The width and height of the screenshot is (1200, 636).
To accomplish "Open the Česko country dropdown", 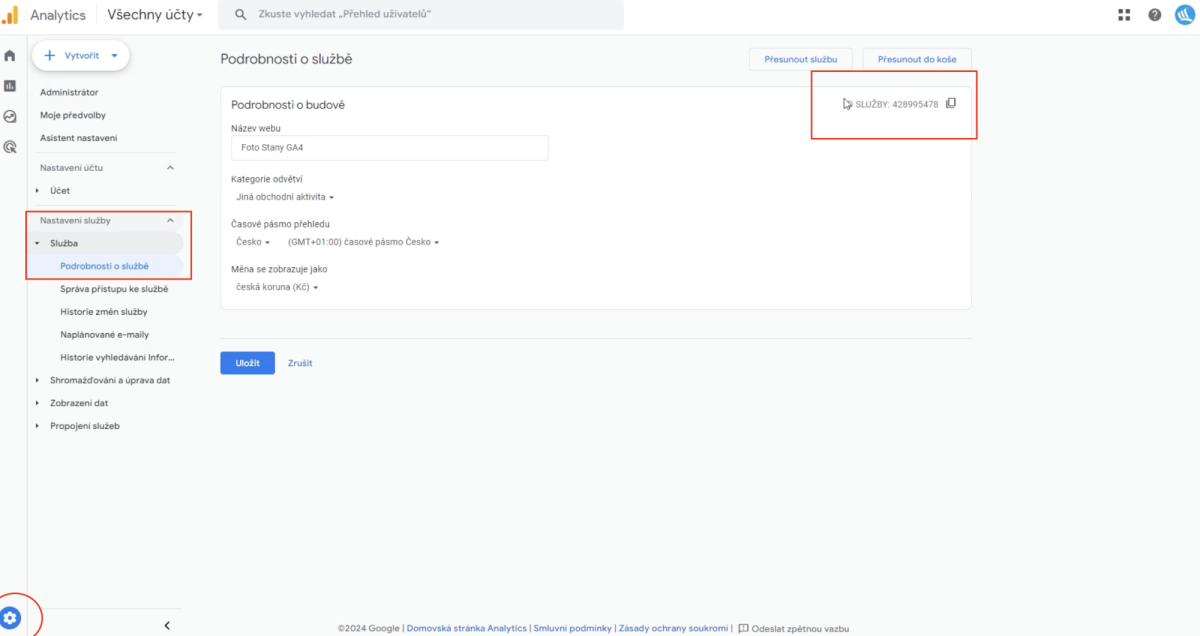I will [x=253, y=242].
